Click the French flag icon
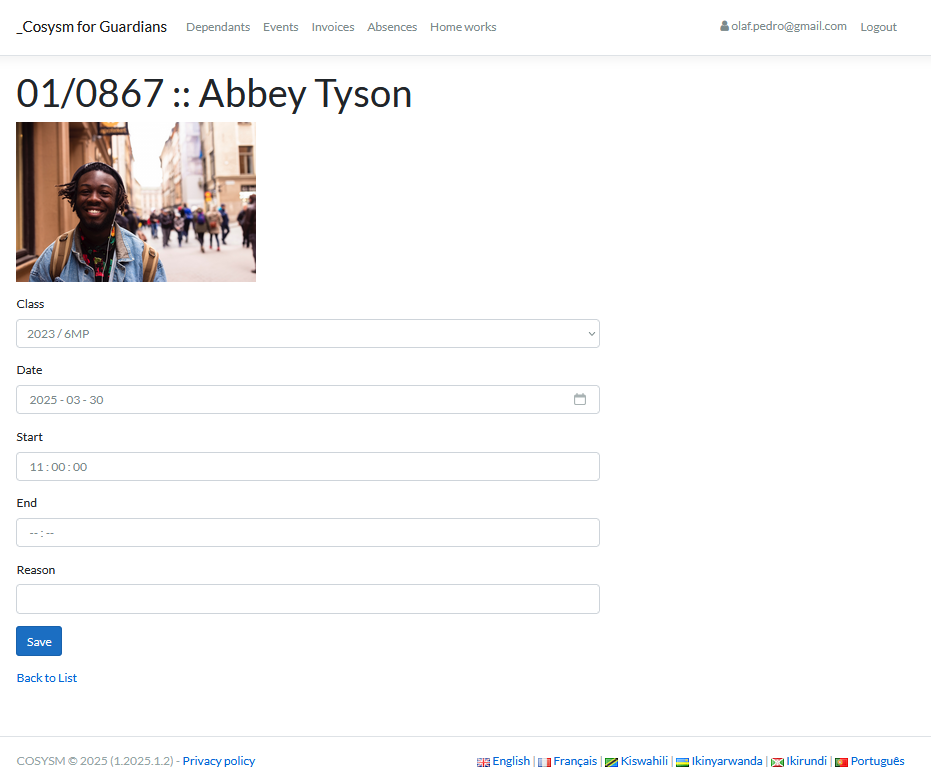The height and width of the screenshot is (780, 931). [x=544, y=762]
